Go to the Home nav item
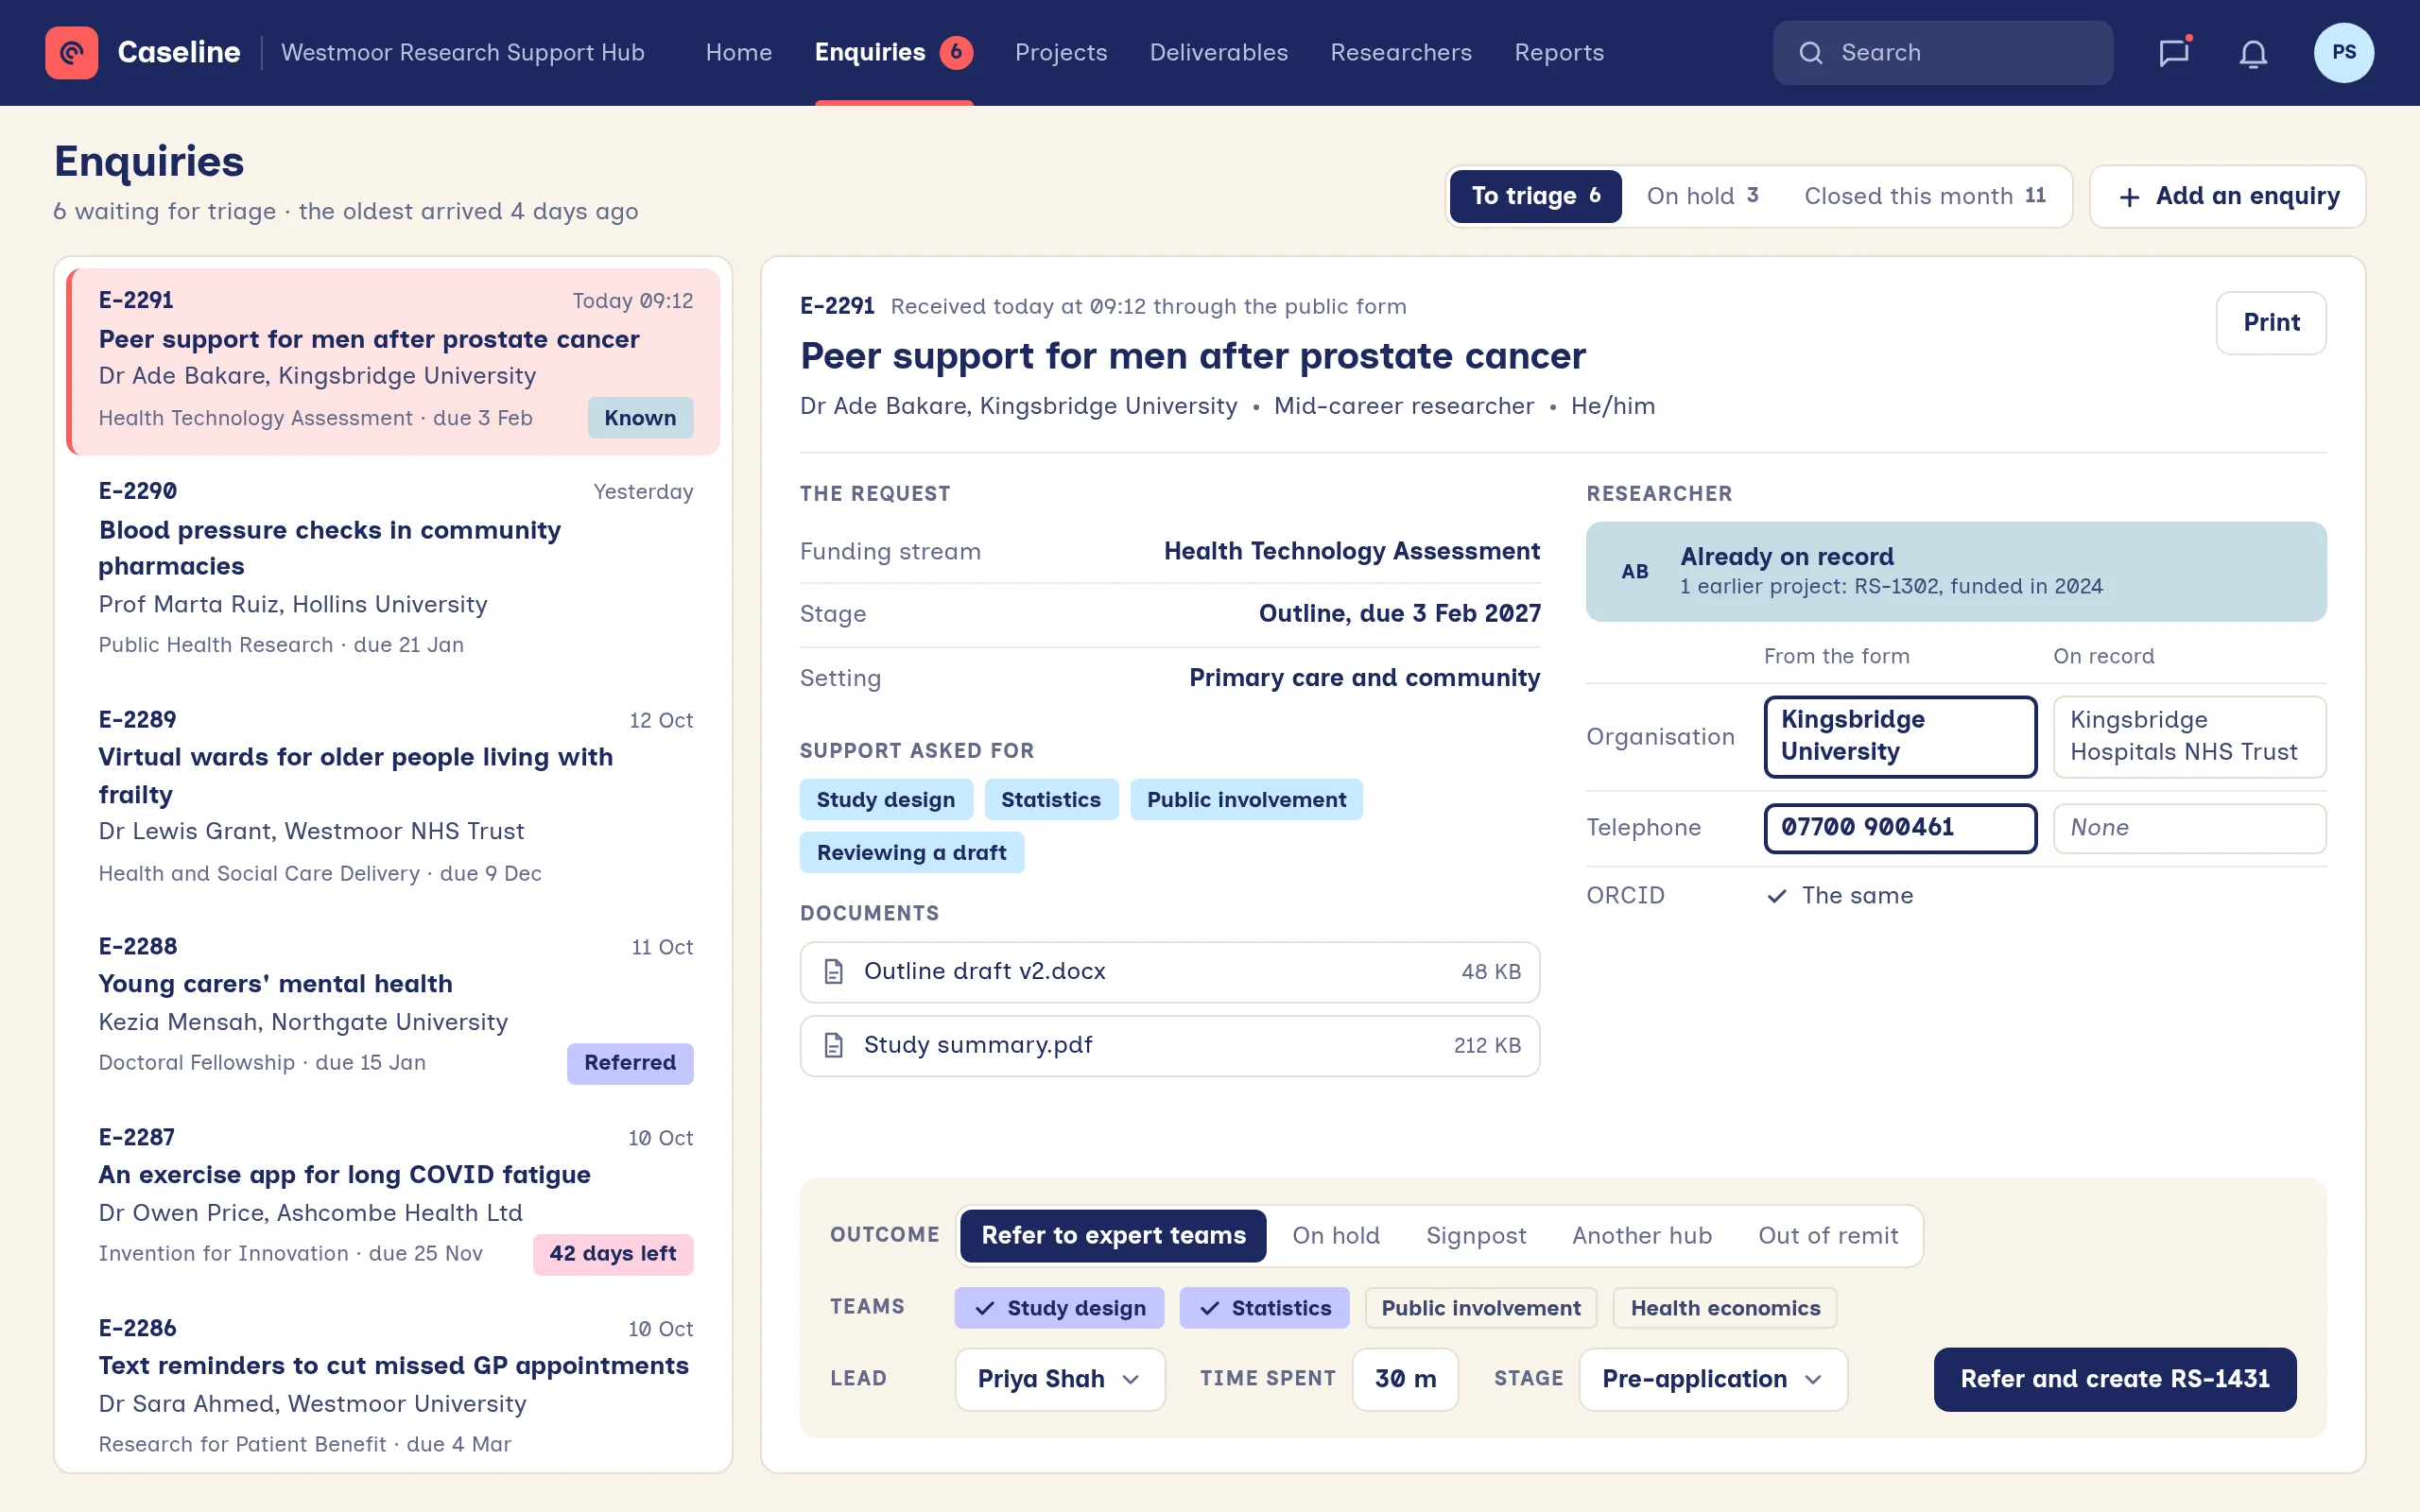The image size is (2420, 1512). click(x=739, y=53)
